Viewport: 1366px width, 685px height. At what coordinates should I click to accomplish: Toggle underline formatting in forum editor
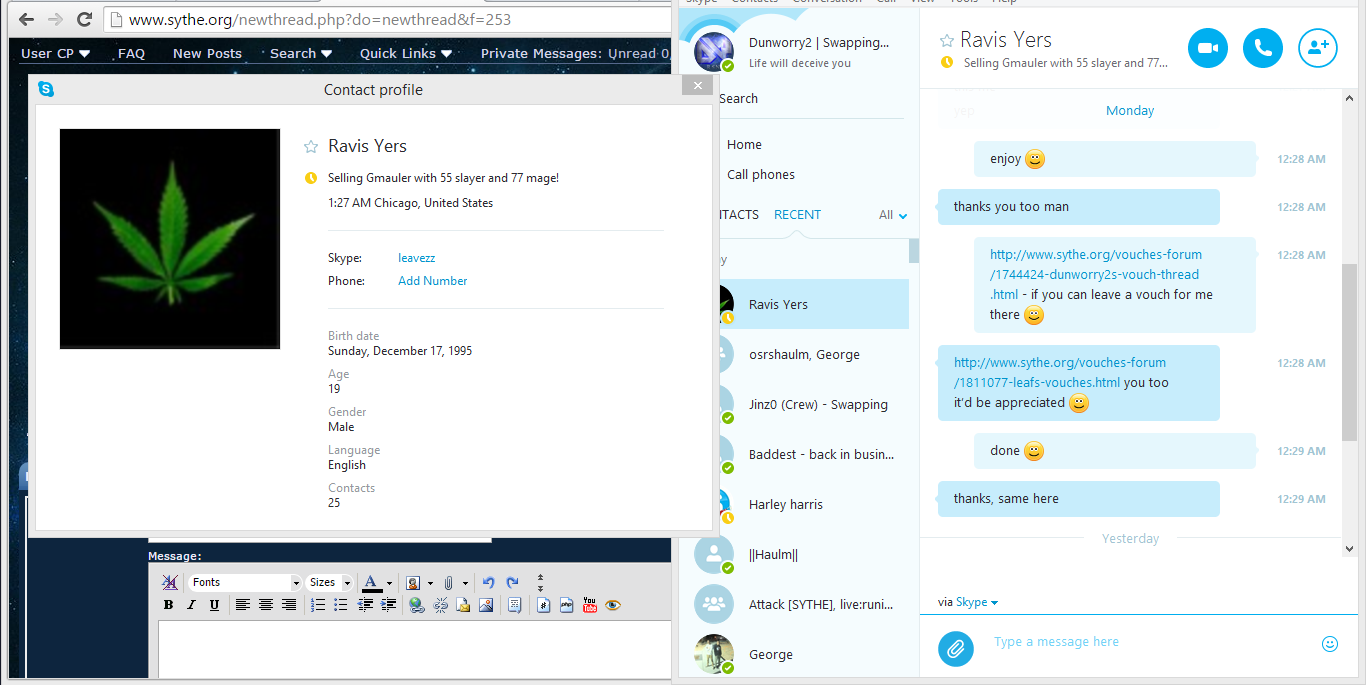tap(214, 605)
